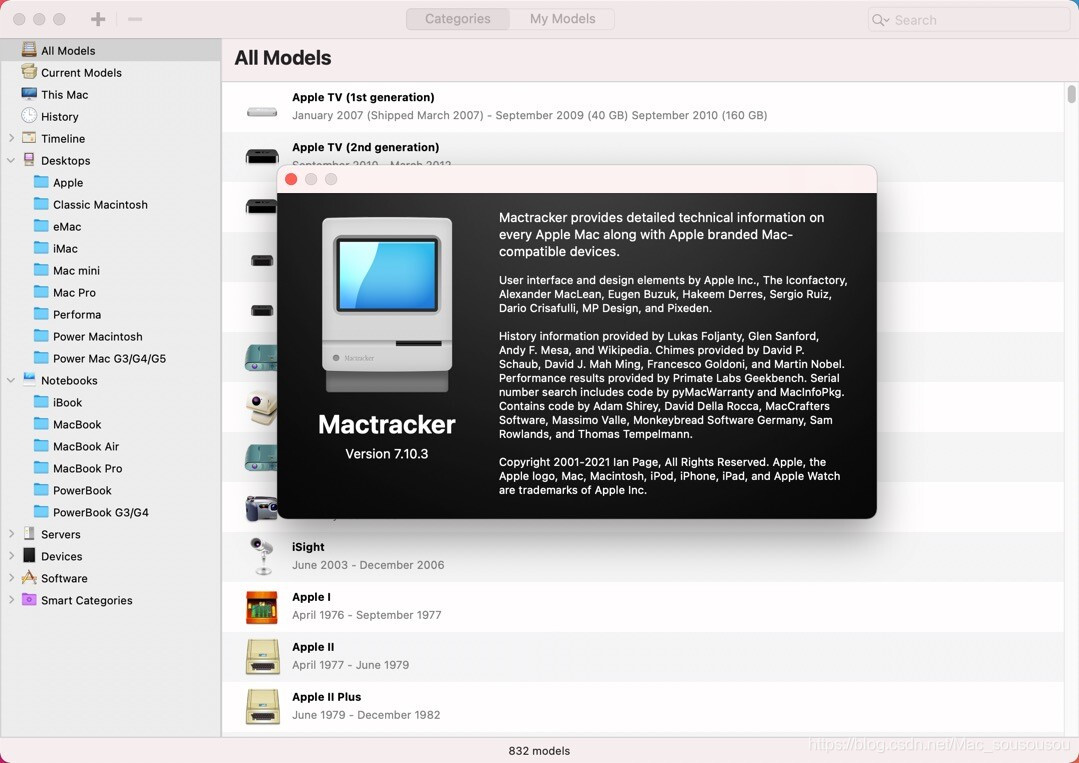
Task: Switch to the Categories tab
Action: click(x=458, y=19)
